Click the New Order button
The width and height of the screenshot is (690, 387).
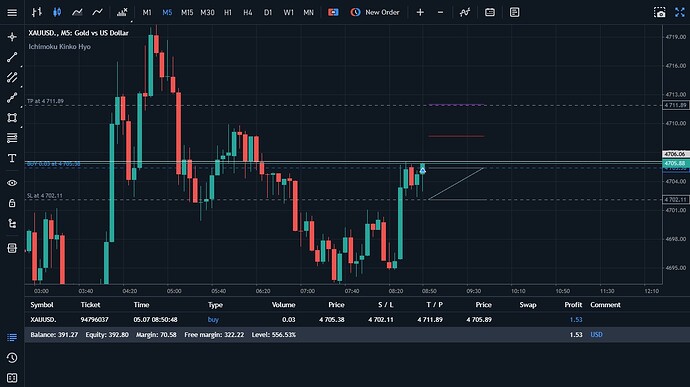click(375, 12)
